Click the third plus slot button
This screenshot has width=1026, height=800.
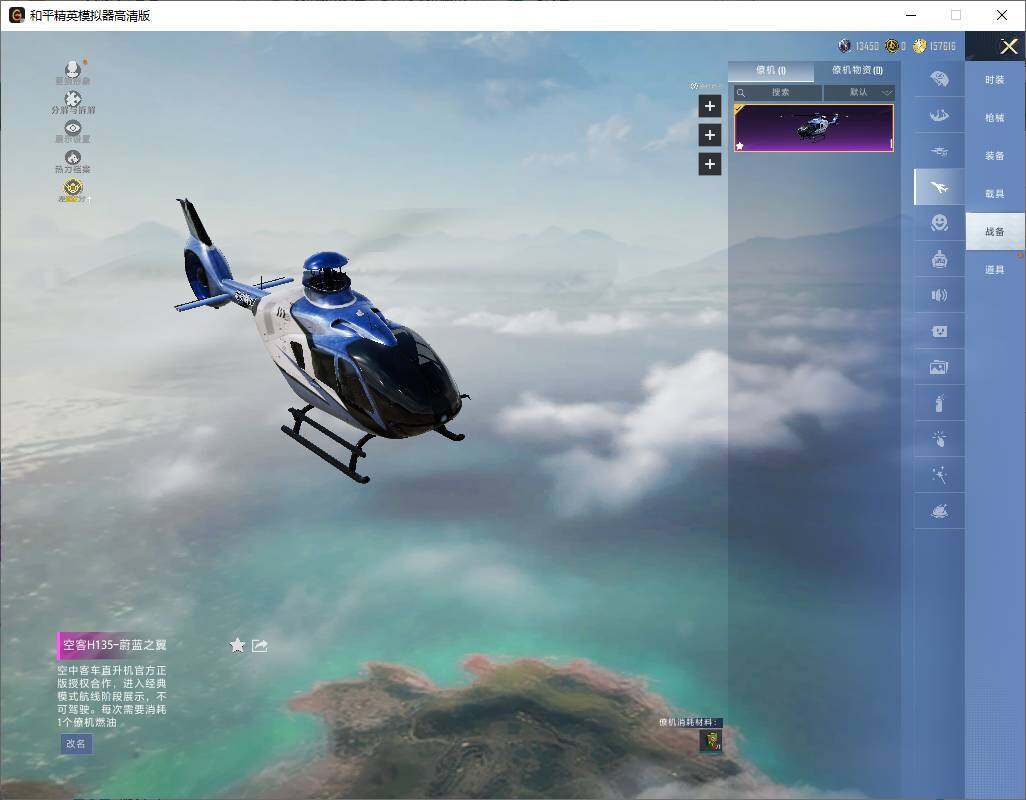(x=710, y=164)
